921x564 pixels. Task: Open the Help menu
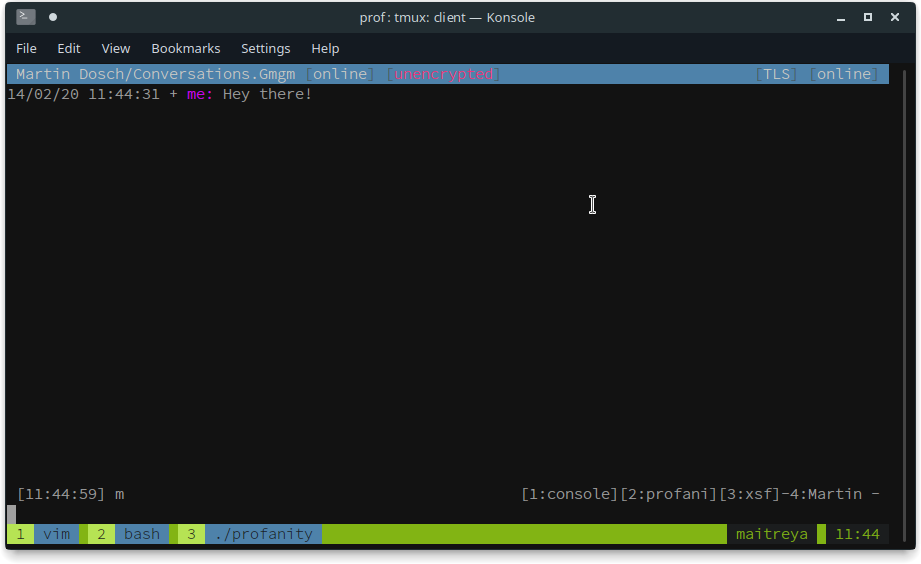coord(325,48)
